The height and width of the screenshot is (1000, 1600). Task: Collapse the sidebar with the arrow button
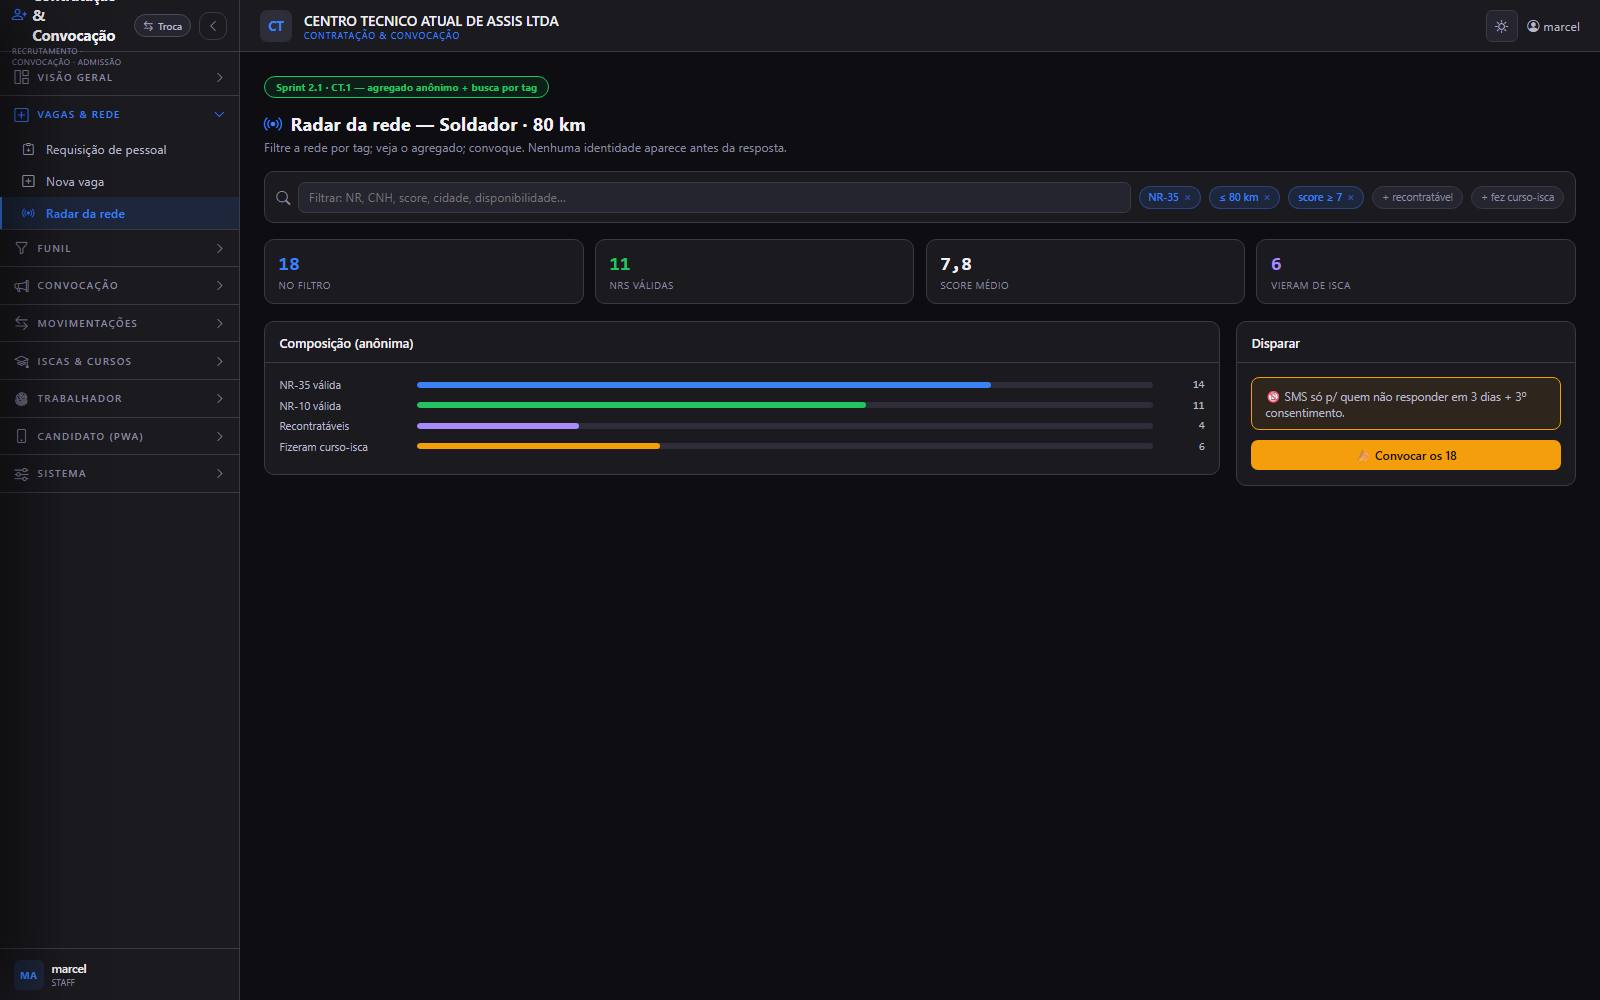pos(213,26)
